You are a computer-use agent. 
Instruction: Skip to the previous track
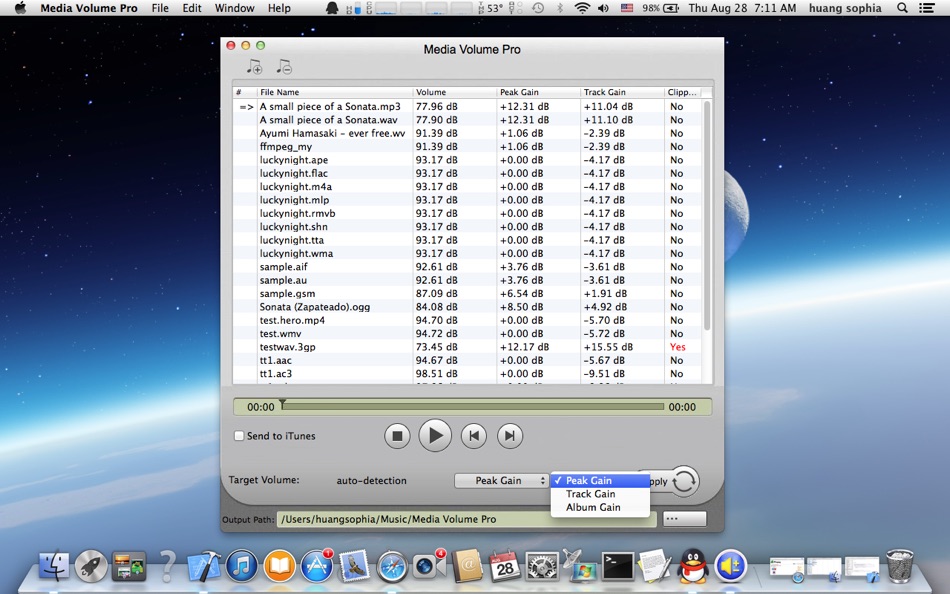coord(474,436)
